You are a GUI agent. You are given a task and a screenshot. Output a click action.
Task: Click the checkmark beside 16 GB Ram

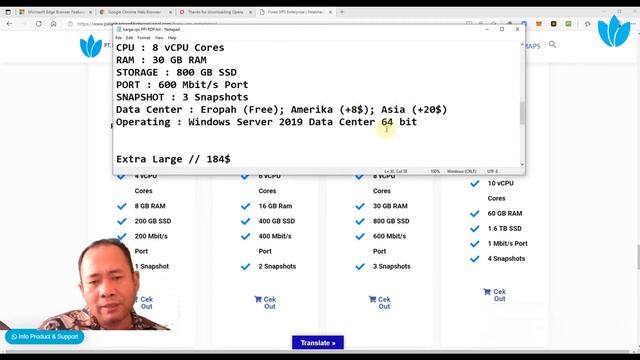tap(245, 206)
